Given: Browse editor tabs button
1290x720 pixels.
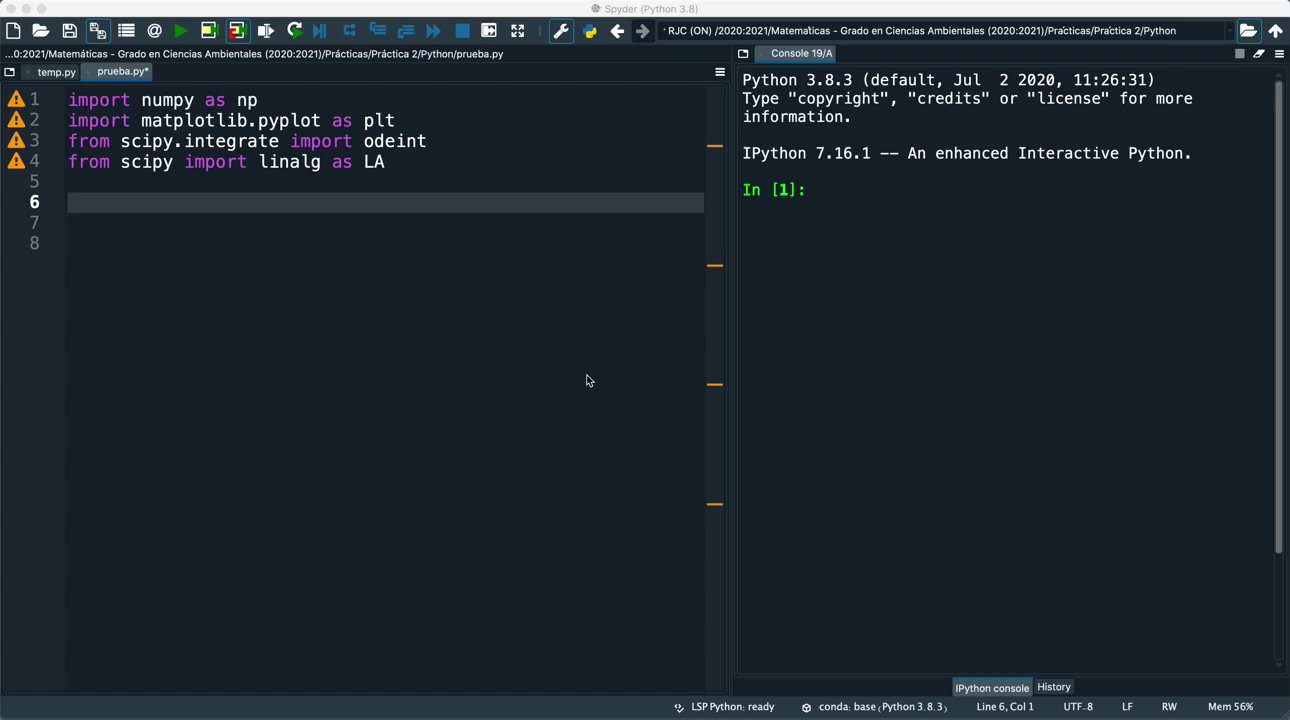Looking at the screenshot, I should point(10,72).
